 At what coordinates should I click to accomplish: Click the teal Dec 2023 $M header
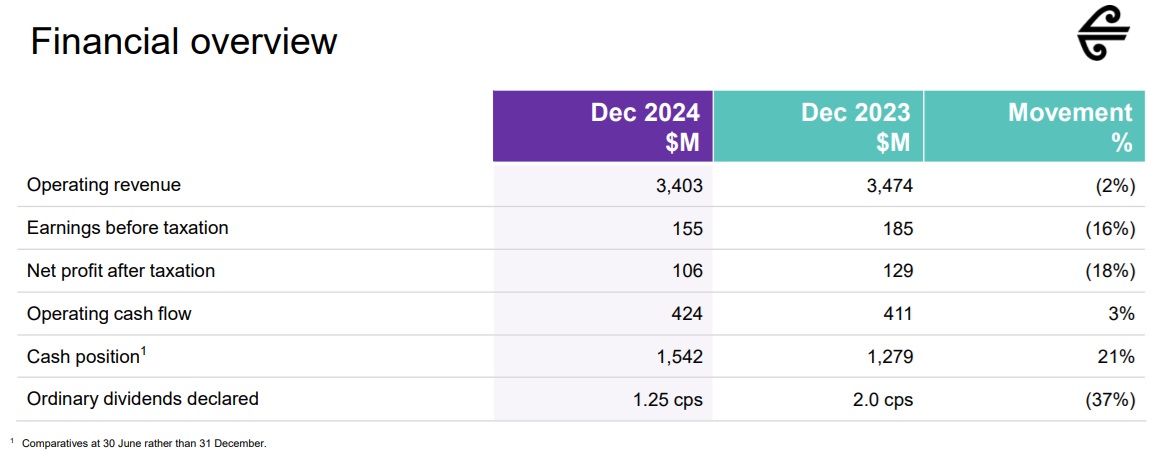coord(818,127)
